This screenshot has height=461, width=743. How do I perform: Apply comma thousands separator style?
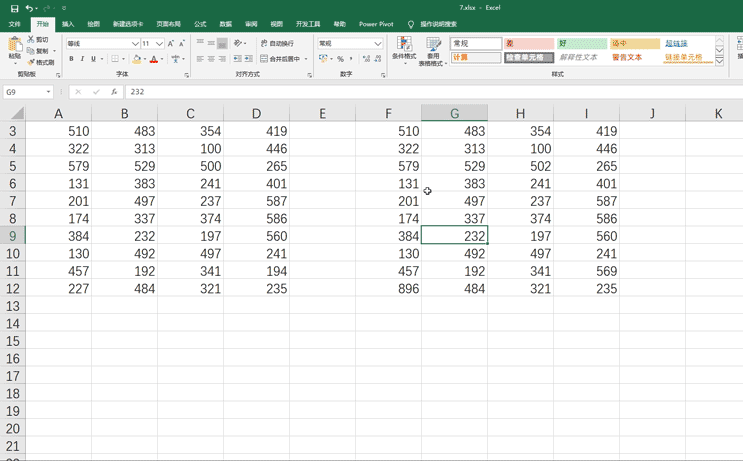[351, 59]
